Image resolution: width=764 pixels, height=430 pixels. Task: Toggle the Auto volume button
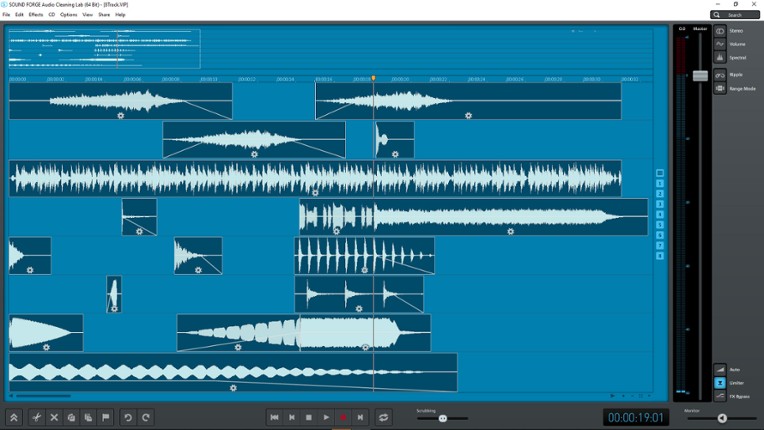pos(720,369)
